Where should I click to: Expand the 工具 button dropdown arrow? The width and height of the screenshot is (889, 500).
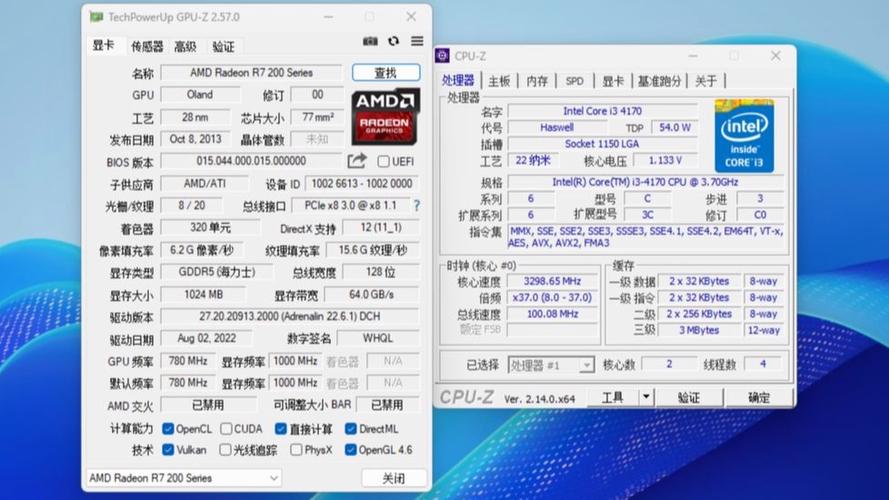point(646,397)
